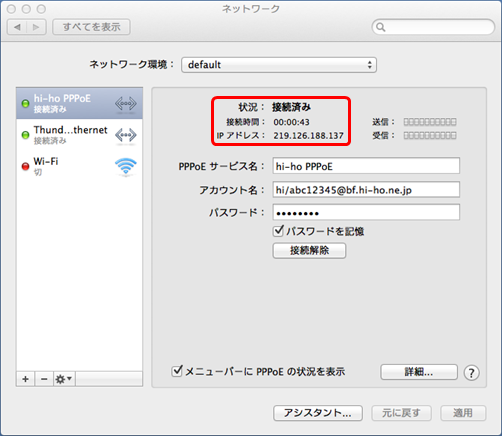This screenshot has width=502, height=436.
Task: Click the plus icon to add service
Action: coord(25,379)
